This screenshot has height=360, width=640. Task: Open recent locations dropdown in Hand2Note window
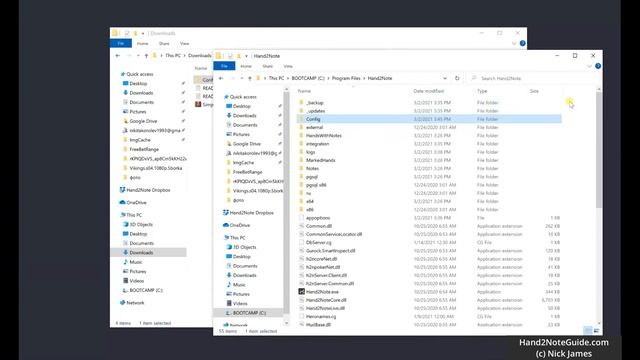[x=242, y=78]
